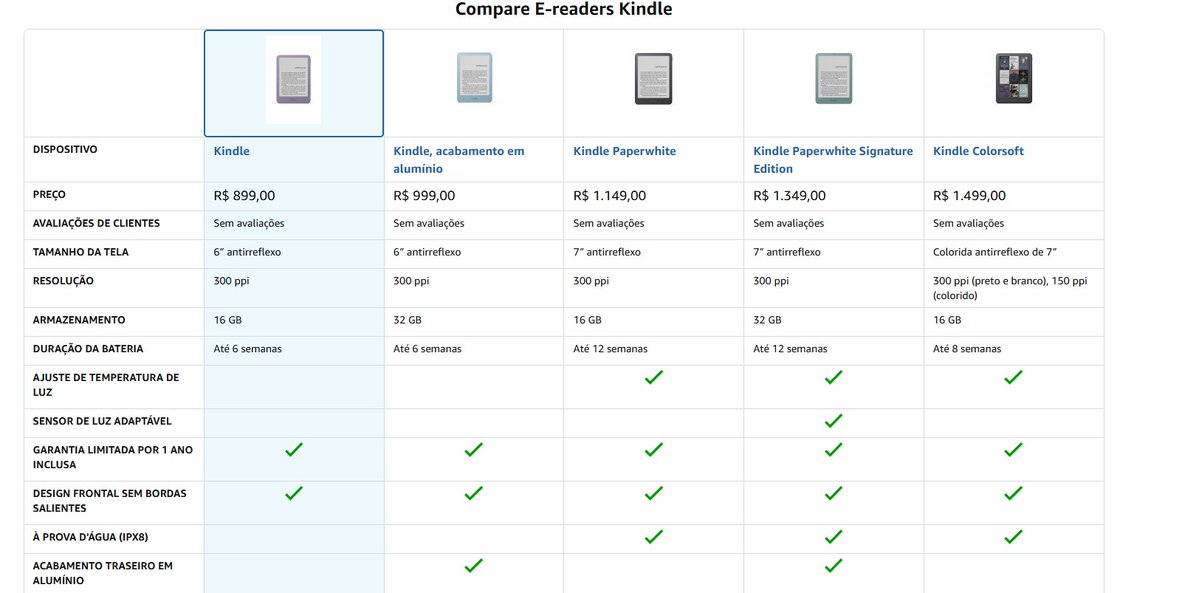Click flush-front design checkmark for Kindle Paperwhite

[x=654, y=494]
